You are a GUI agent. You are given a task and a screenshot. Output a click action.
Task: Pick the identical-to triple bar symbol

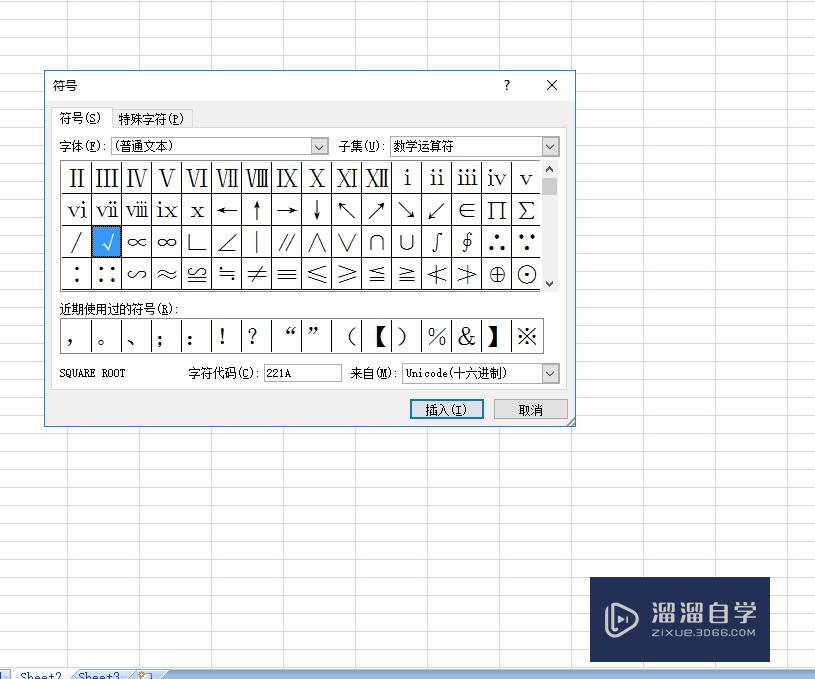point(287,273)
